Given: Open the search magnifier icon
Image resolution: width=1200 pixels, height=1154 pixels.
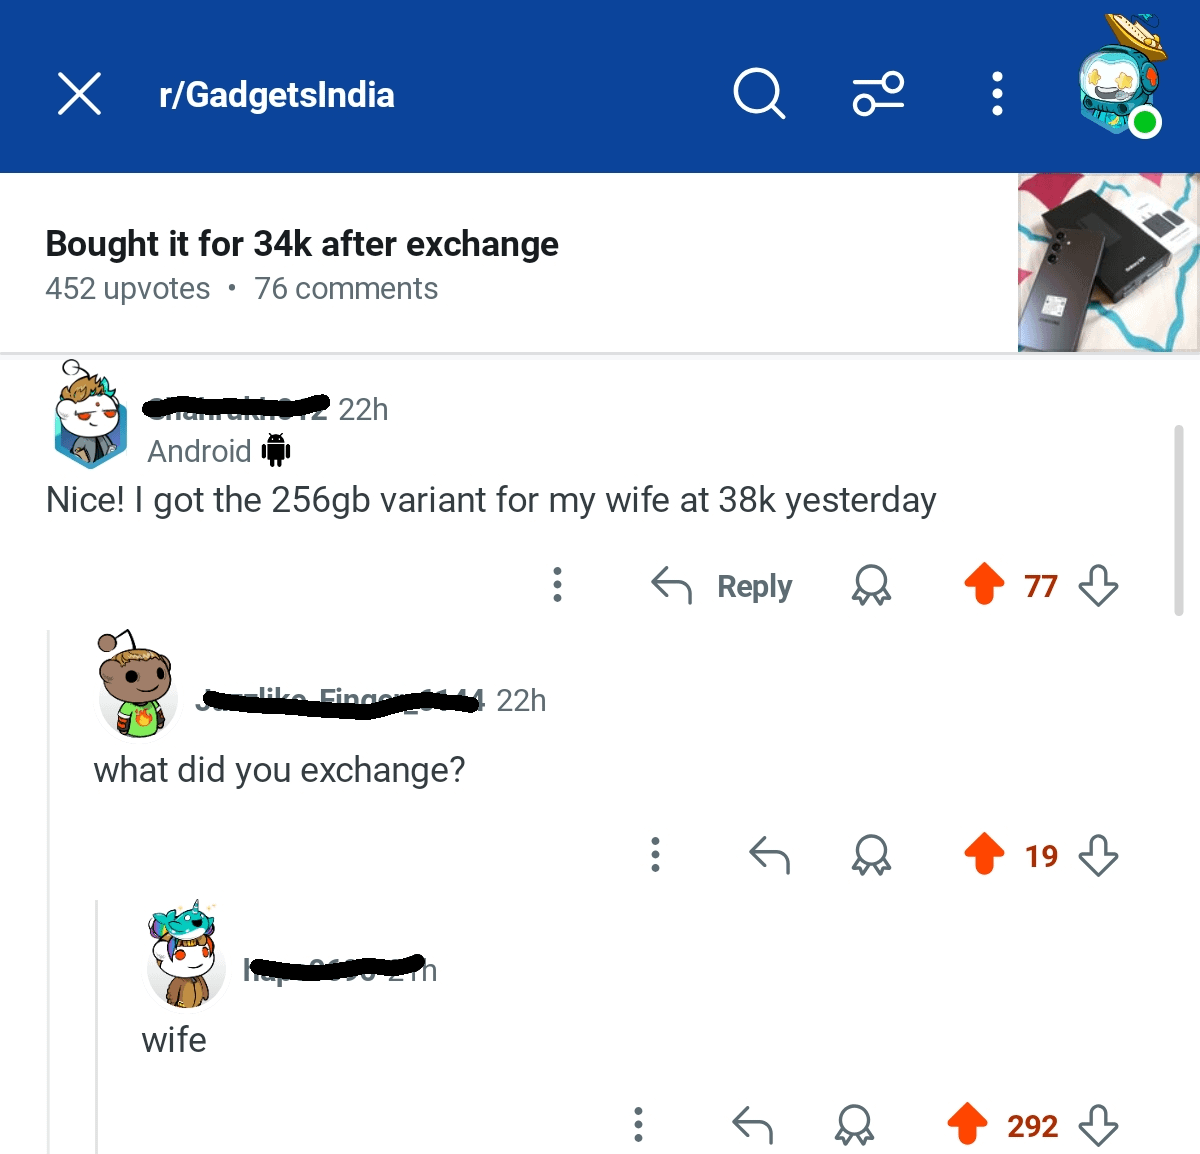Looking at the screenshot, I should [759, 94].
